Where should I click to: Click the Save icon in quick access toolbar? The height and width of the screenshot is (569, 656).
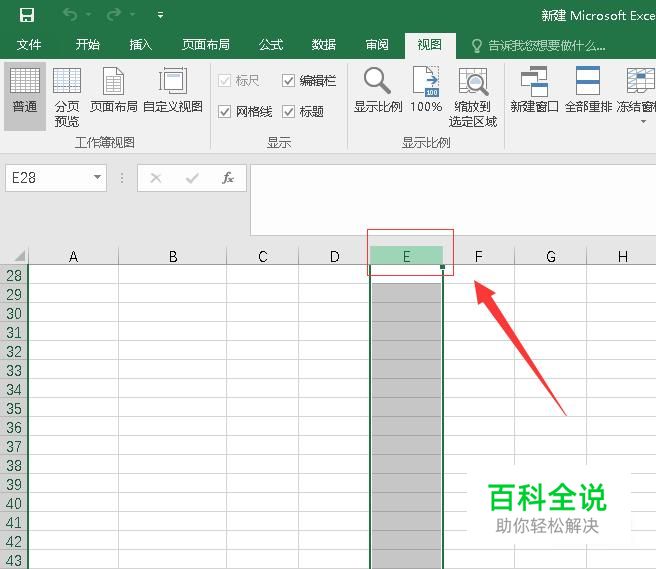tap(27, 15)
